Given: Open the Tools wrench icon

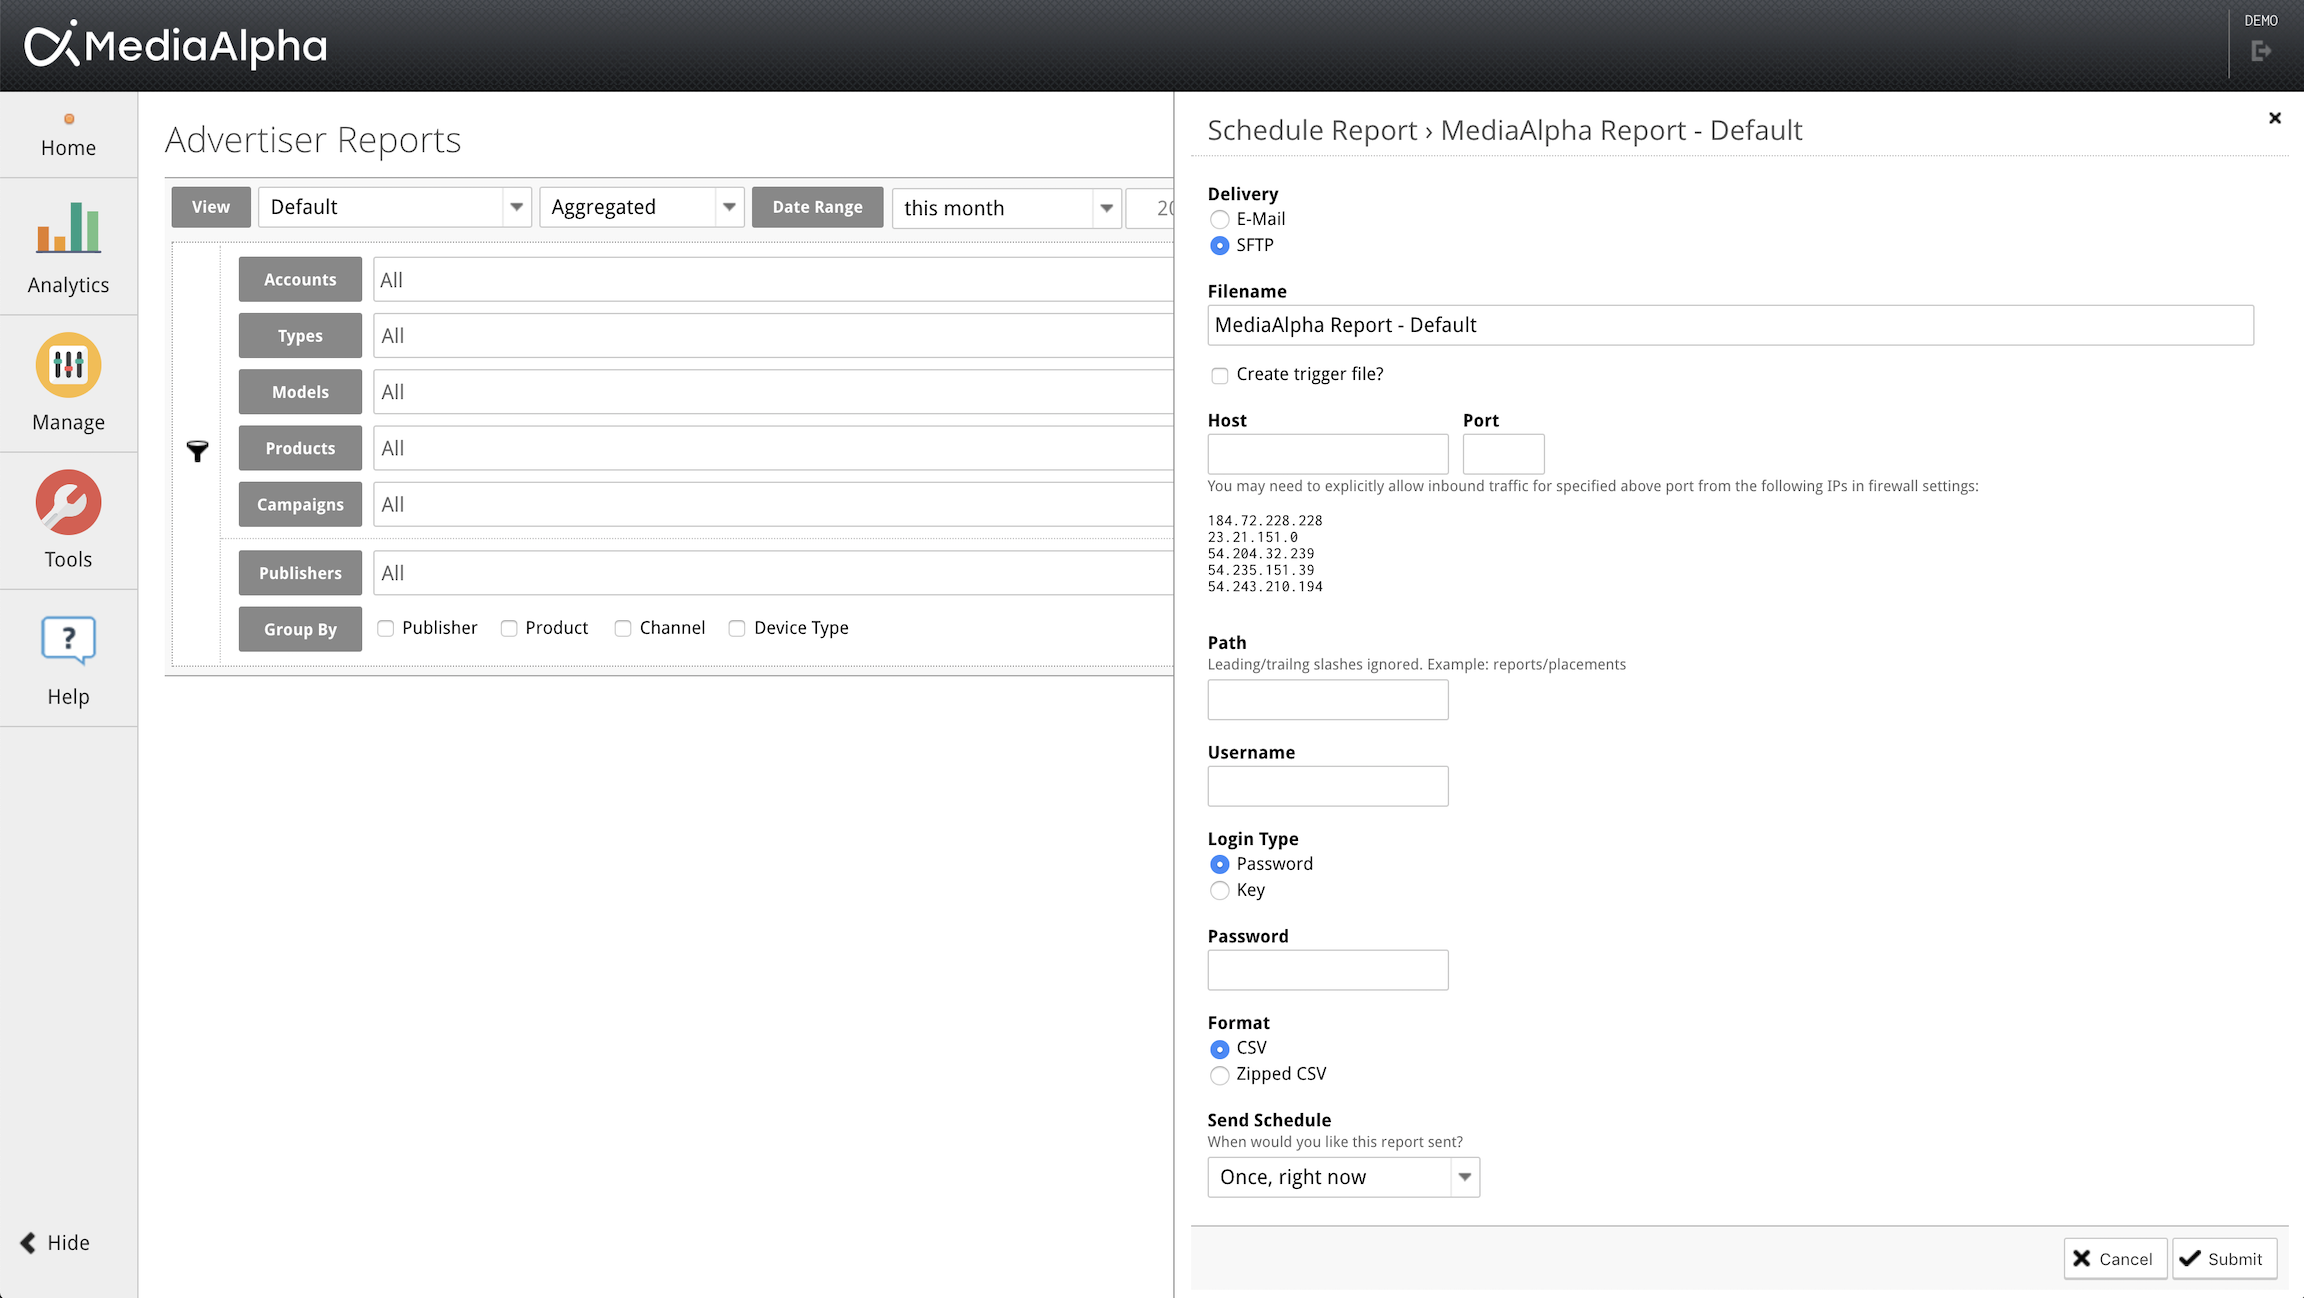Looking at the screenshot, I should point(69,502).
